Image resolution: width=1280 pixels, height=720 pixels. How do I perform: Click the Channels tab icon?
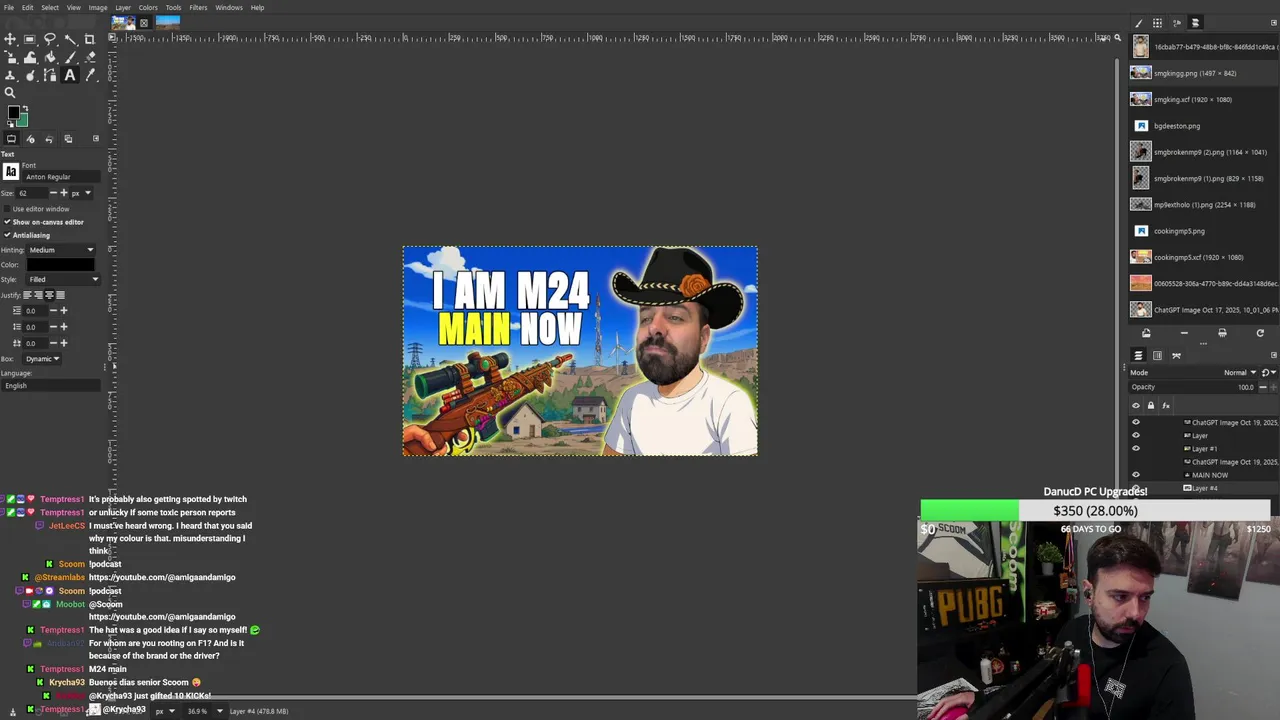pyautogui.click(x=1157, y=355)
